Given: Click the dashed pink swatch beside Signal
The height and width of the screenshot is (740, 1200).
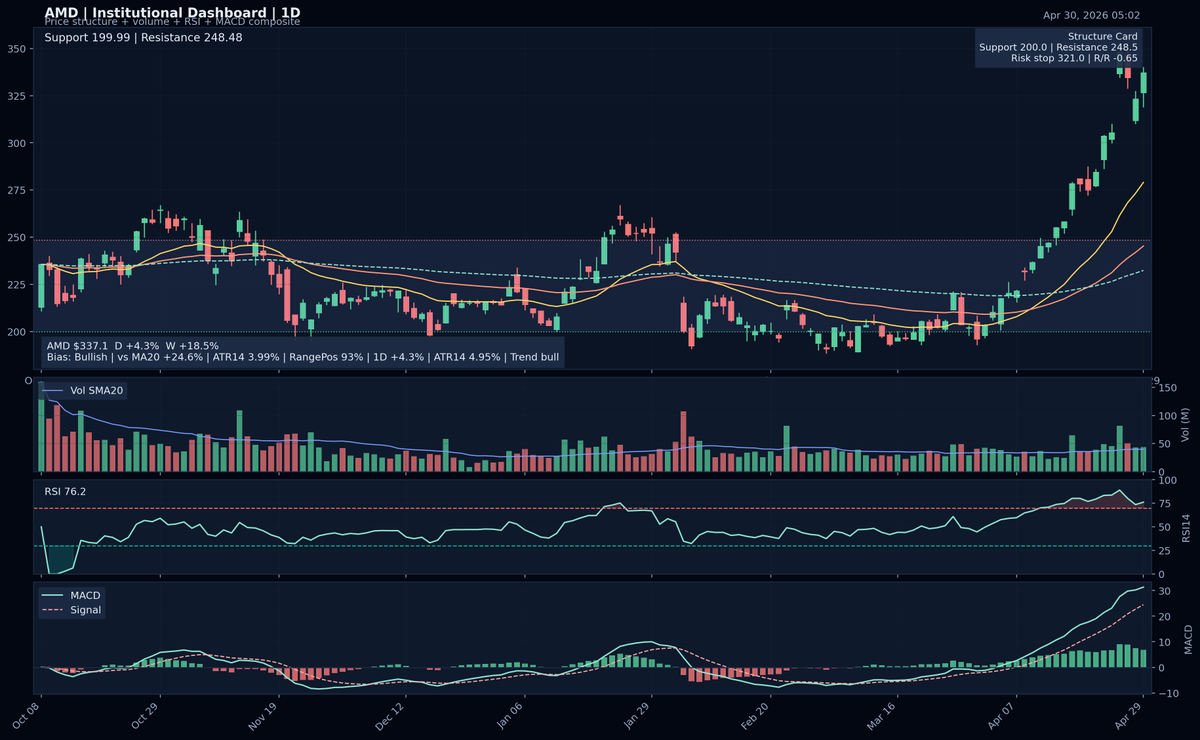Looking at the screenshot, I should pyautogui.click(x=54, y=610).
